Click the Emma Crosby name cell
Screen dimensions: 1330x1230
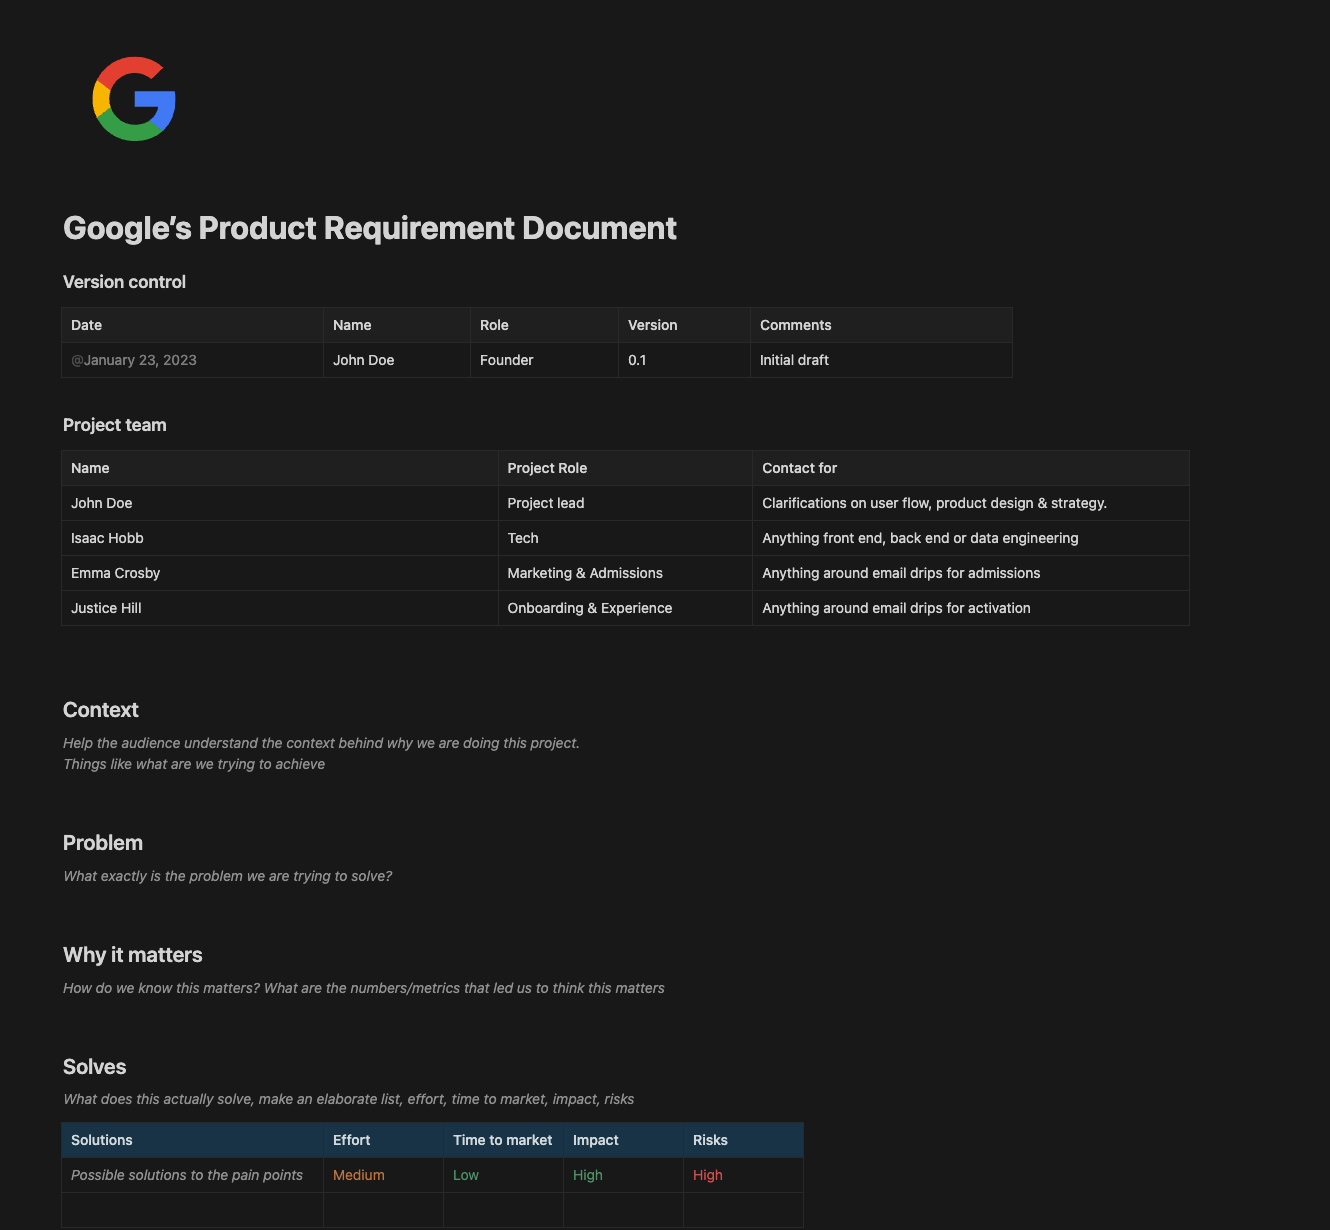[x=280, y=573]
